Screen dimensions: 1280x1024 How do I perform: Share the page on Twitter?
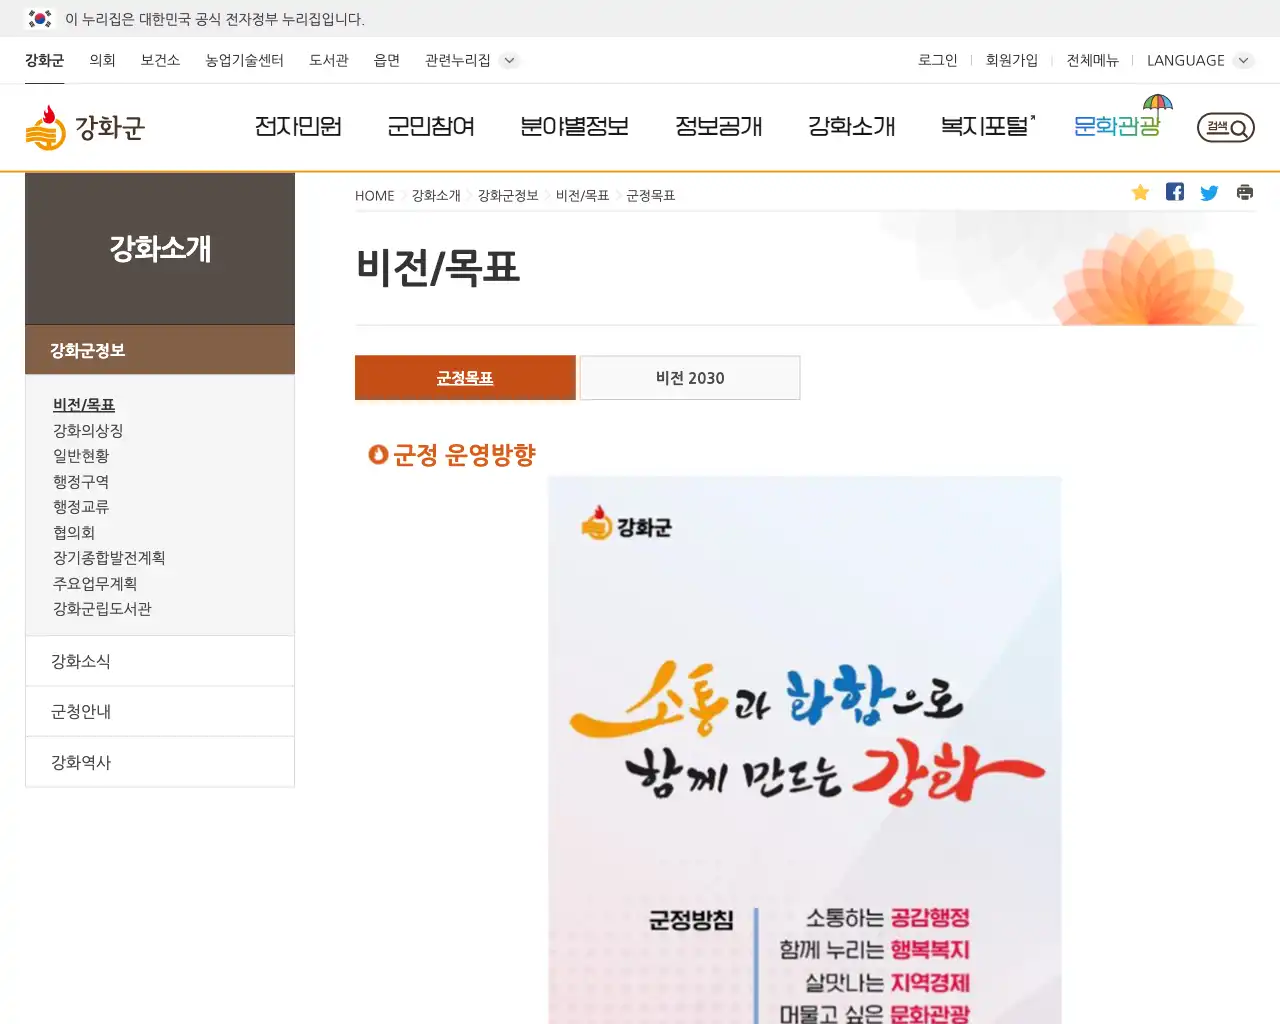1209,192
